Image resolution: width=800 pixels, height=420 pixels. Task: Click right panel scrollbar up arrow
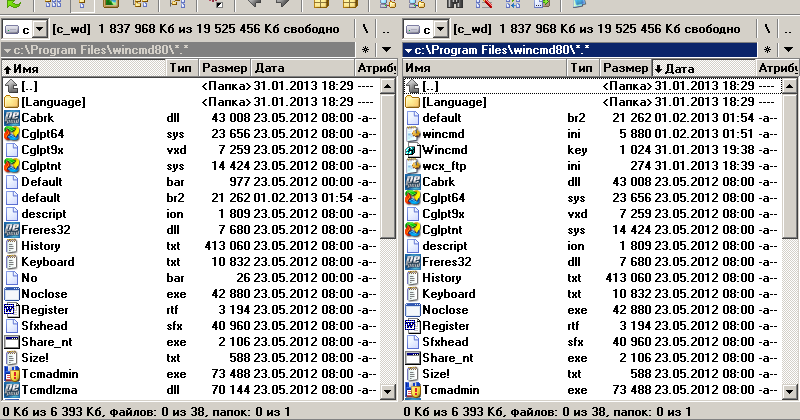pos(789,86)
